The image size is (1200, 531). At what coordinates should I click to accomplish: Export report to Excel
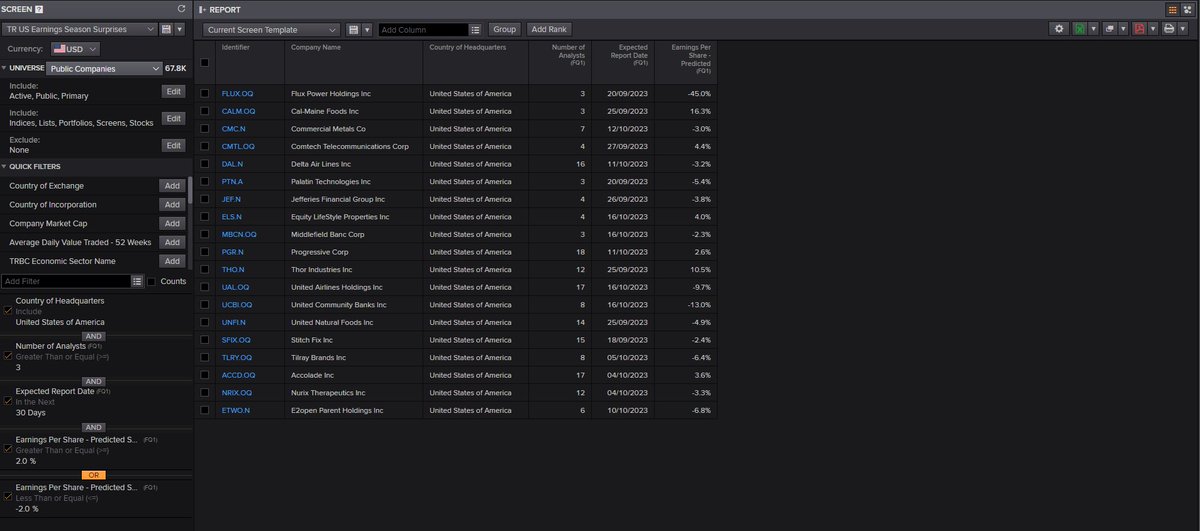tap(1079, 30)
